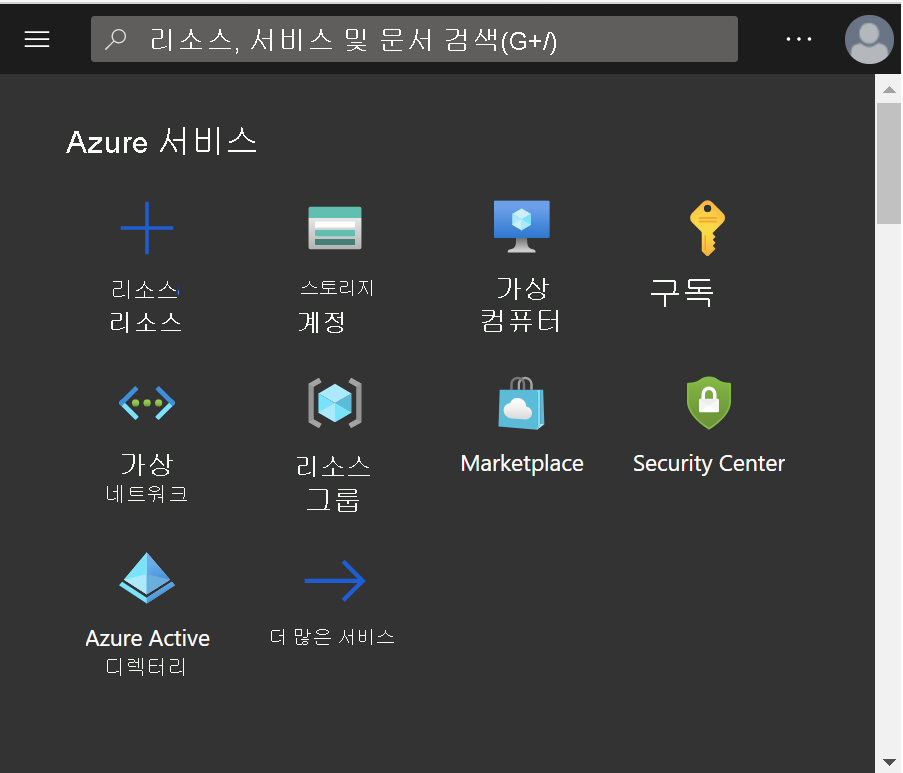Image resolution: width=903 pixels, height=773 pixels.
Task: Click the account avatar in the top bar
Action: [868, 39]
